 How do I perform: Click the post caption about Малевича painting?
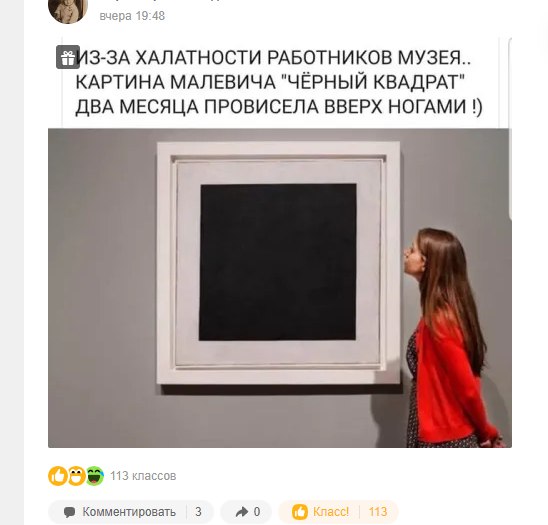pos(278,82)
